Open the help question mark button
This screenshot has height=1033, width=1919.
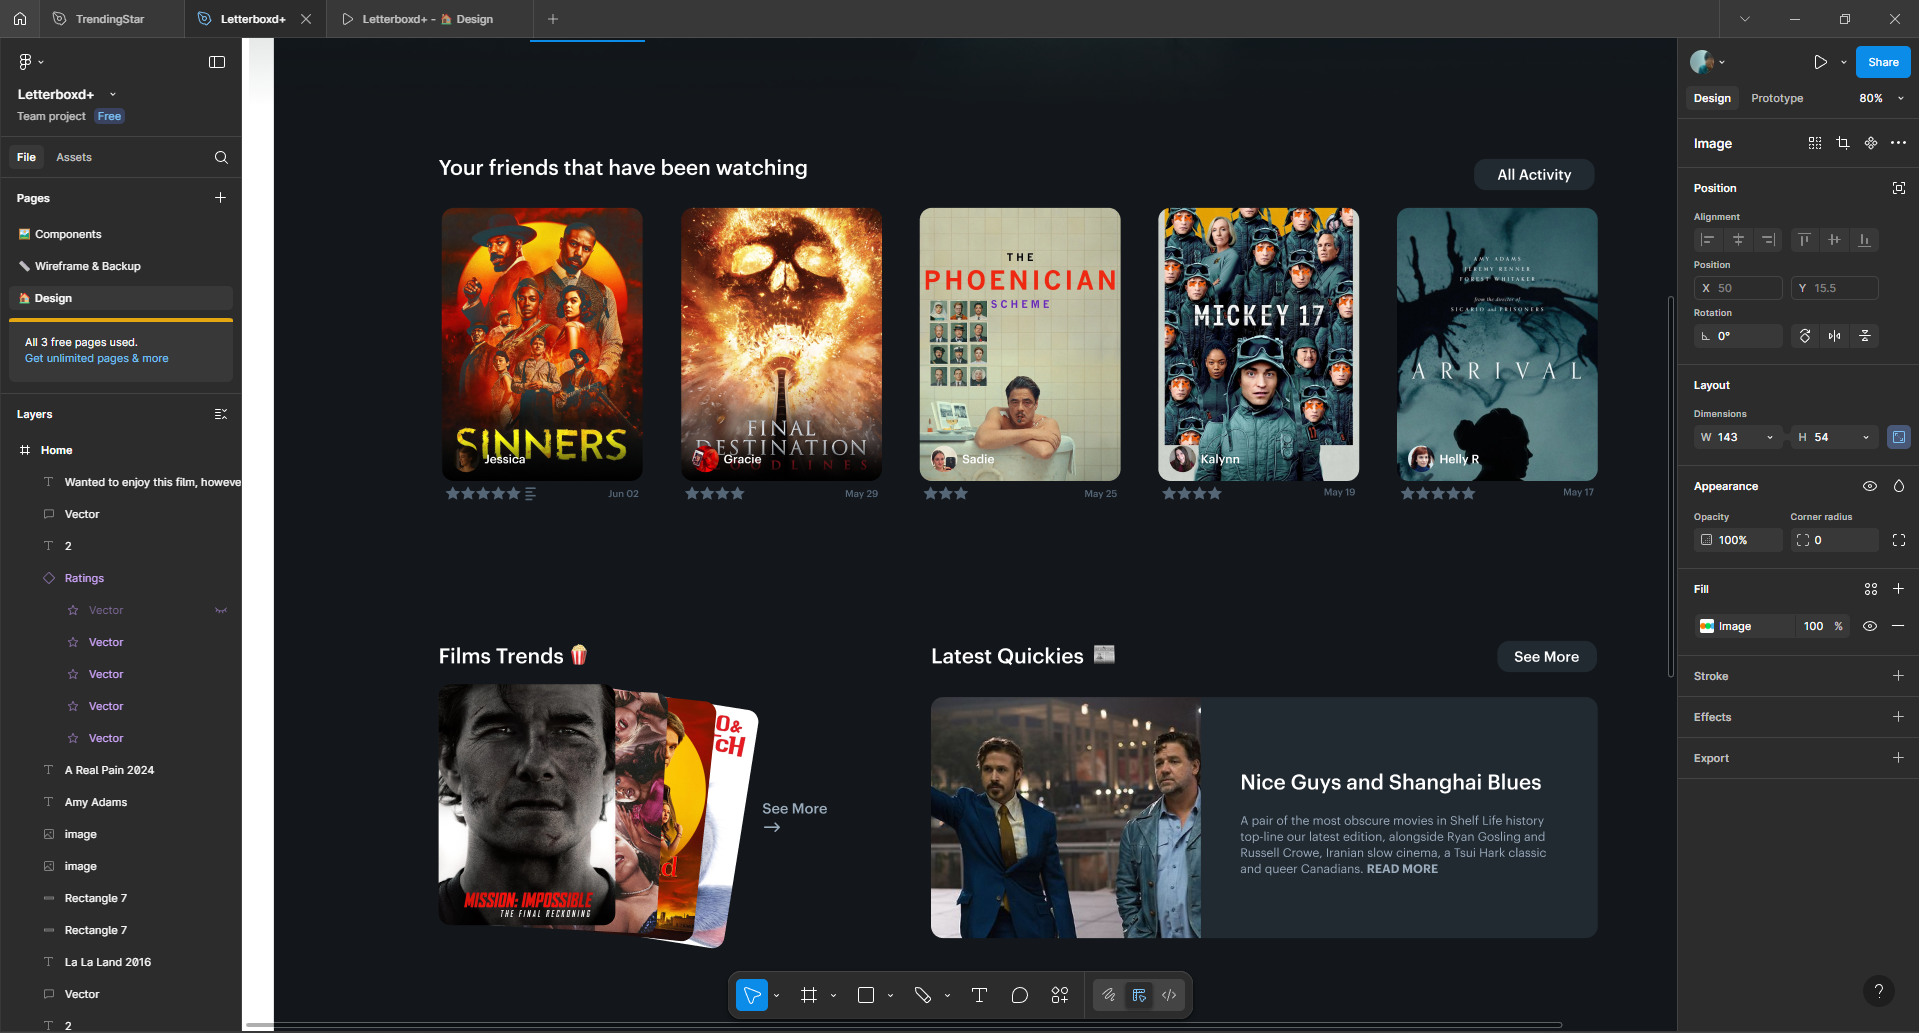[x=1879, y=991]
